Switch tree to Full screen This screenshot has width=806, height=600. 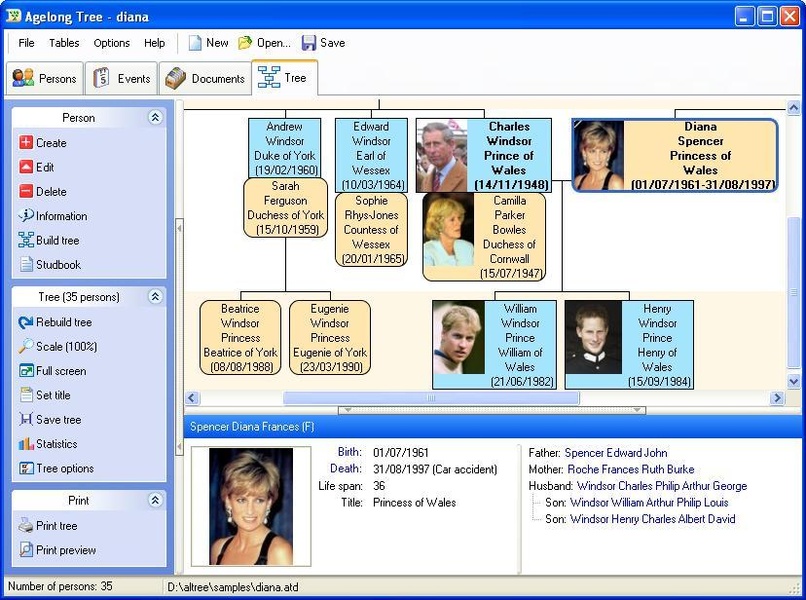tap(52, 371)
